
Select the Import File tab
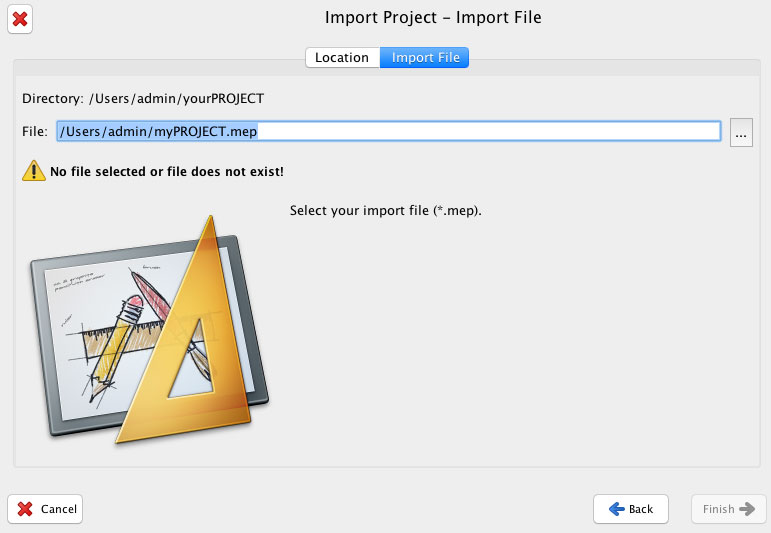pos(425,58)
